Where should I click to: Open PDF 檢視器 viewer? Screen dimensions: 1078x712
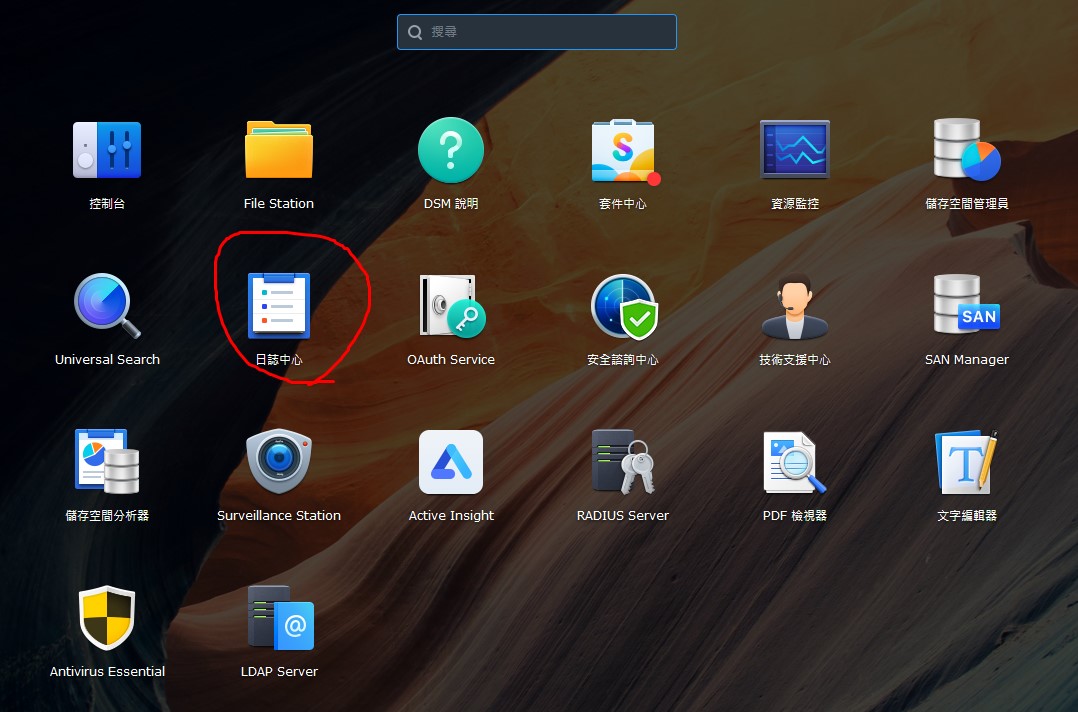tap(795, 463)
